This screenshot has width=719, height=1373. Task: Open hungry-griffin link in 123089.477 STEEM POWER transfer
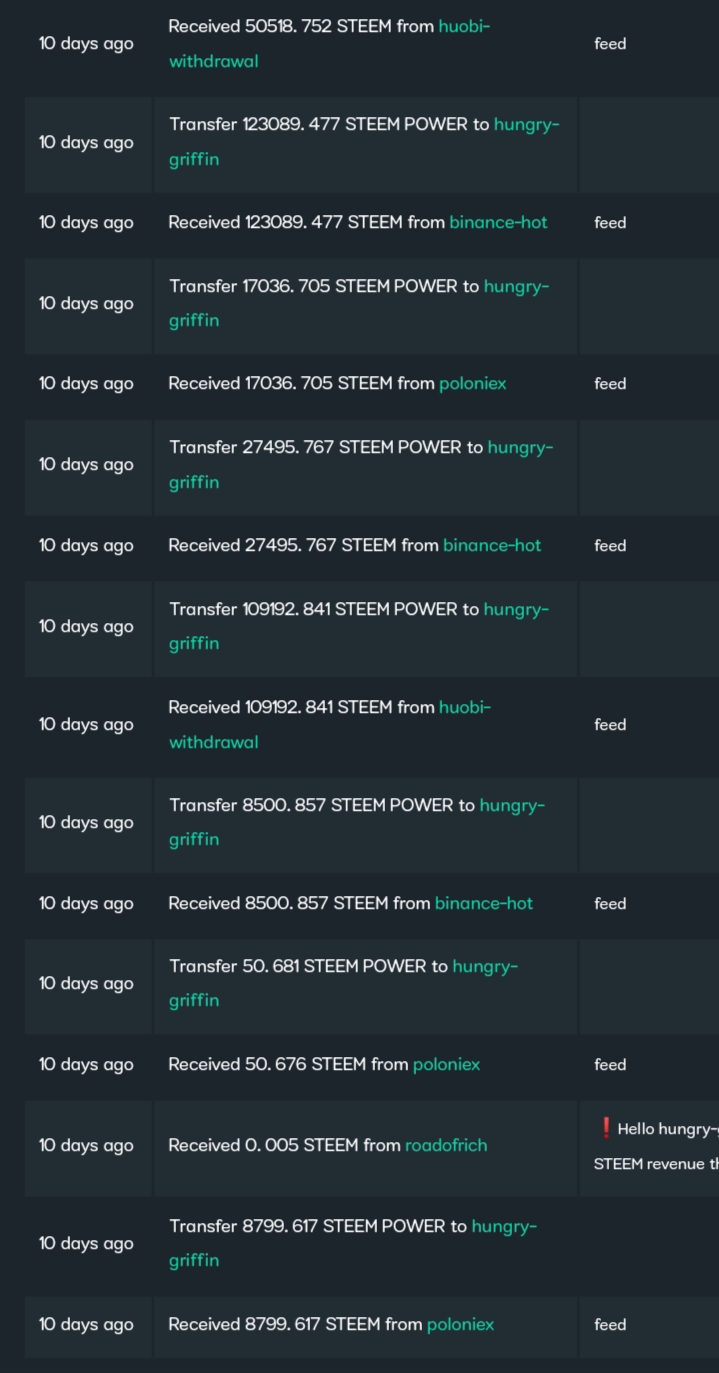364,141
